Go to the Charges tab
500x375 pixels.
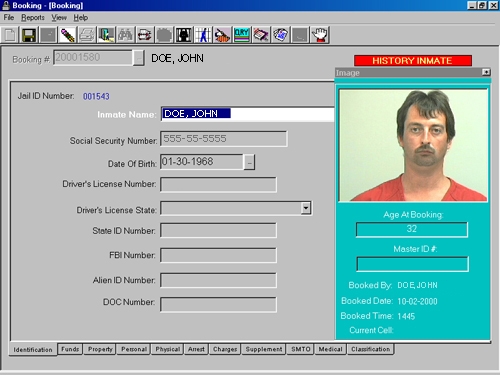225,349
